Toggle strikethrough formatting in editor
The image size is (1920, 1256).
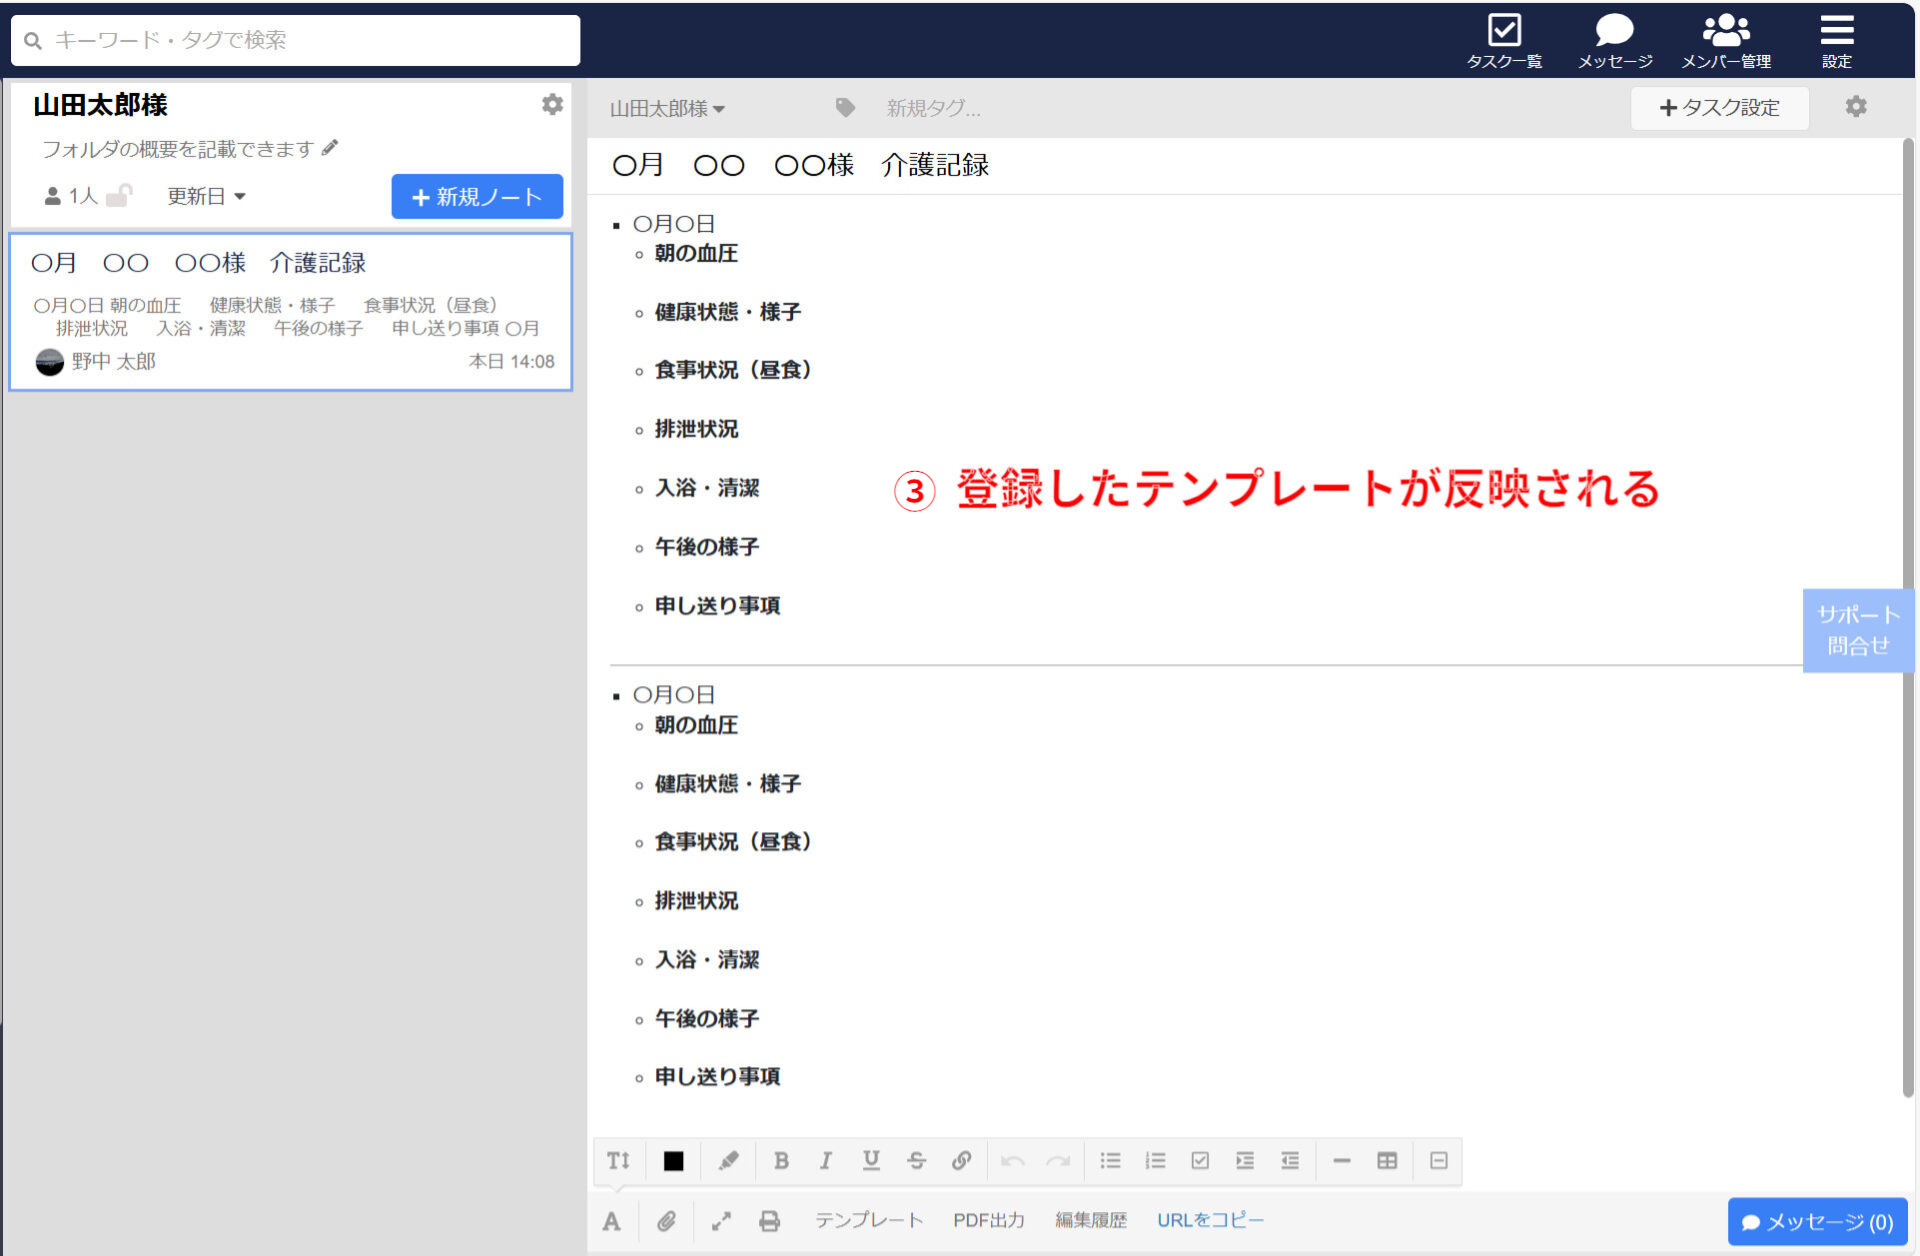click(916, 1160)
